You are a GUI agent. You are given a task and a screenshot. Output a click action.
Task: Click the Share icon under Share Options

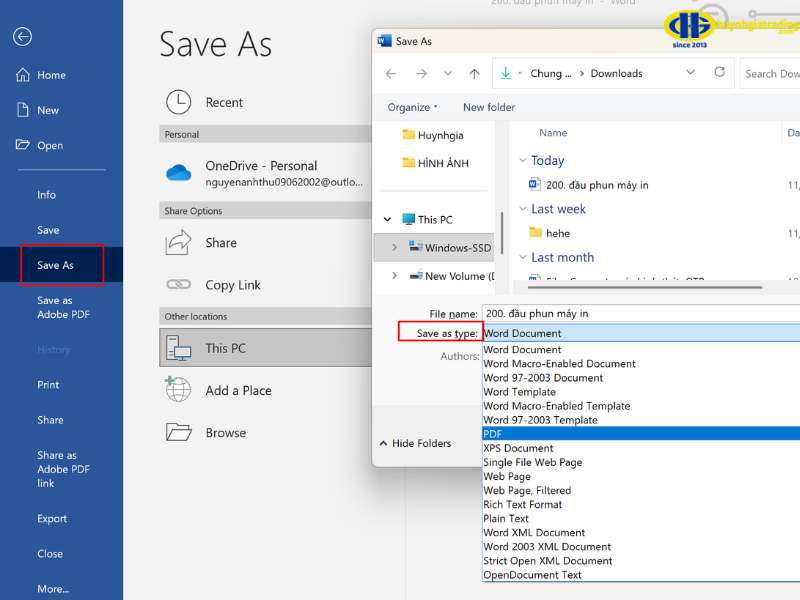(x=180, y=242)
